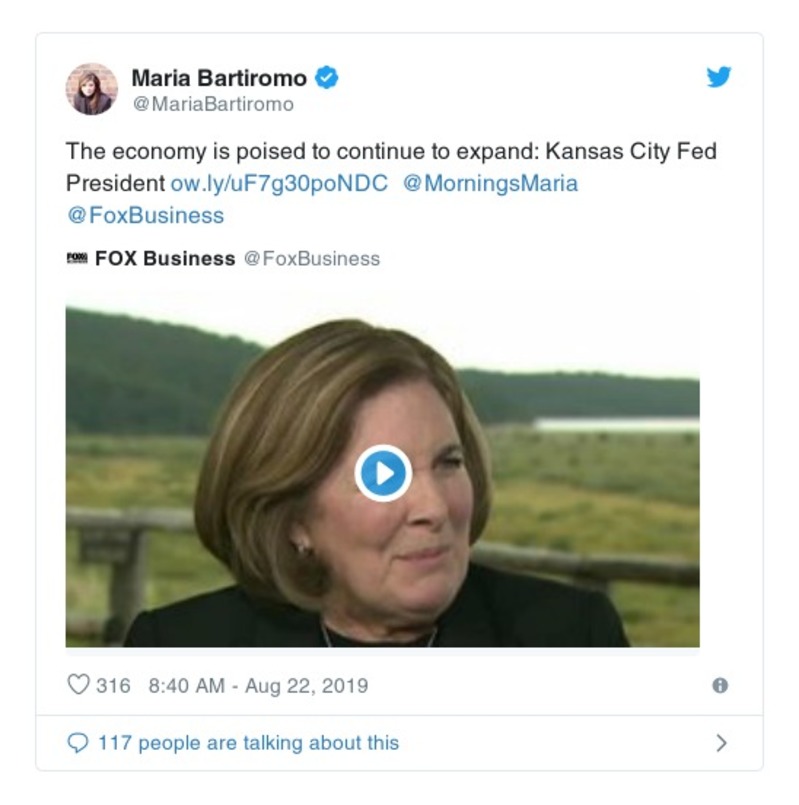Screen dimensions: 799x805
Task: Open '117 people are talking about this'
Action: (x=249, y=743)
